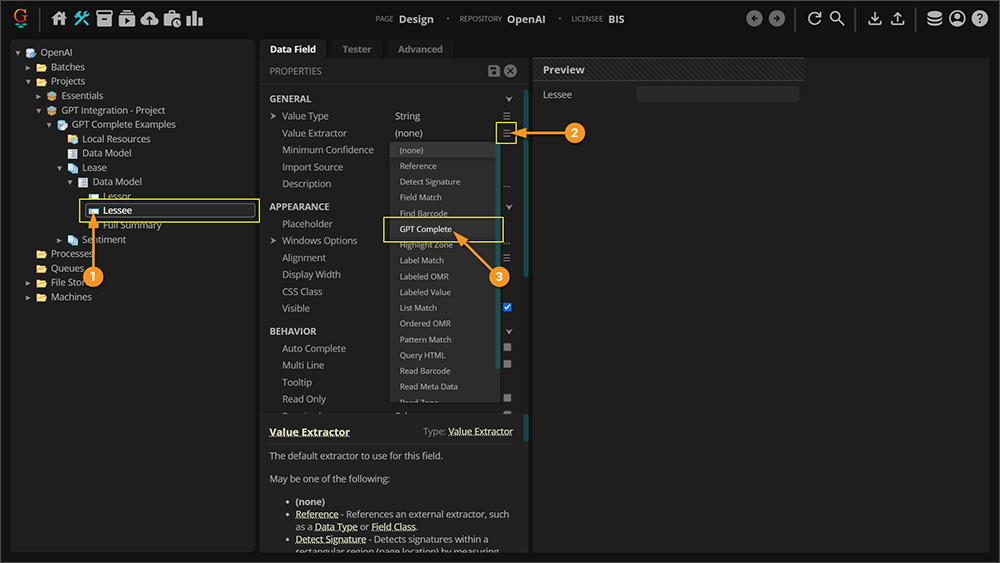The width and height of the screenshot is (1000, 563).
Task: Switch to the Tester tab
Action: (356, 49)
